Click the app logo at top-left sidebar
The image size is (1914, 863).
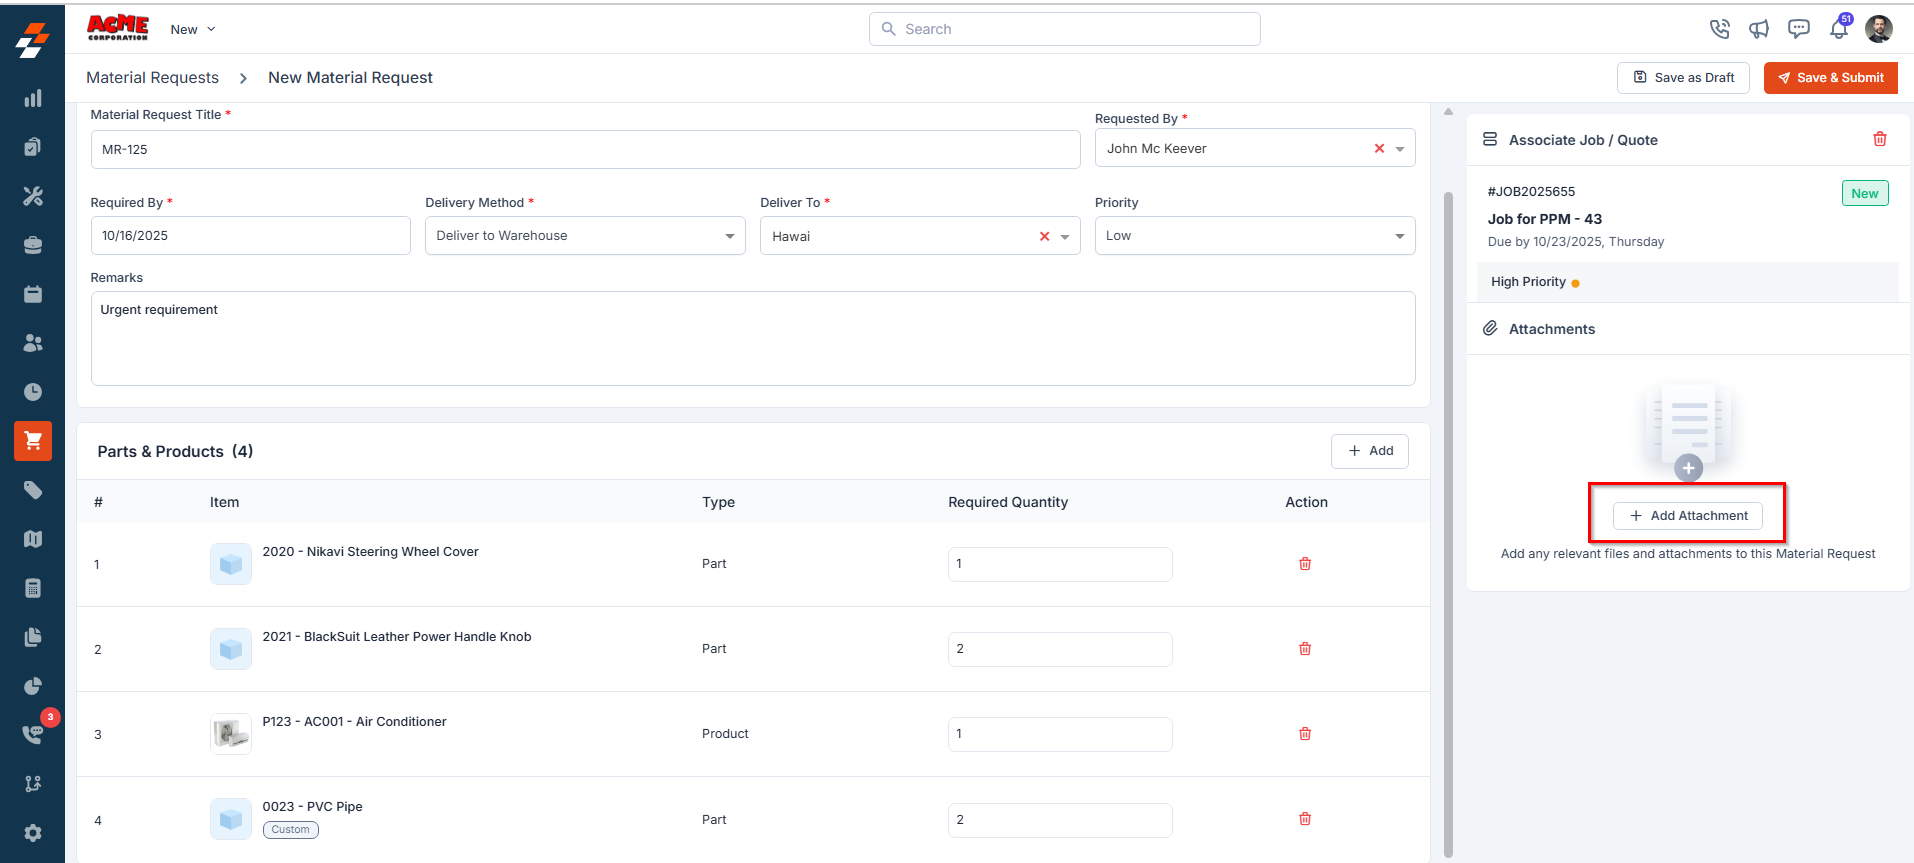[33, 41]
